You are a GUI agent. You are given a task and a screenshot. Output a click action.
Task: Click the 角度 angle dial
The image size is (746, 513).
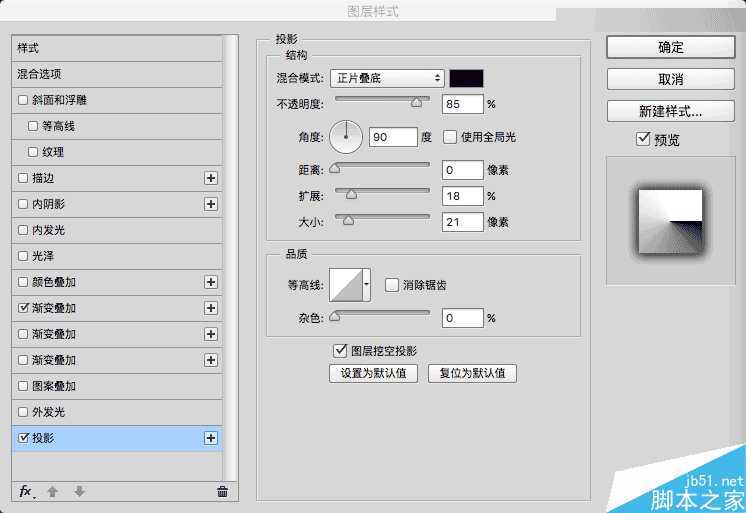coord(346,137)
